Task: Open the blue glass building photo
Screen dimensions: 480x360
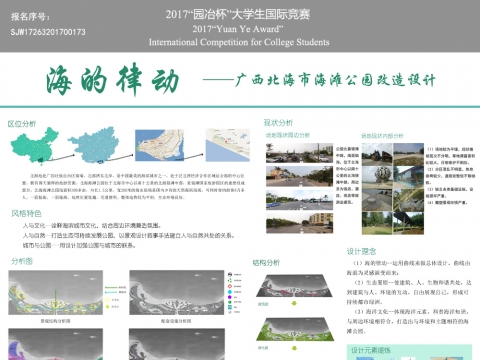Action: coord(409,177)
